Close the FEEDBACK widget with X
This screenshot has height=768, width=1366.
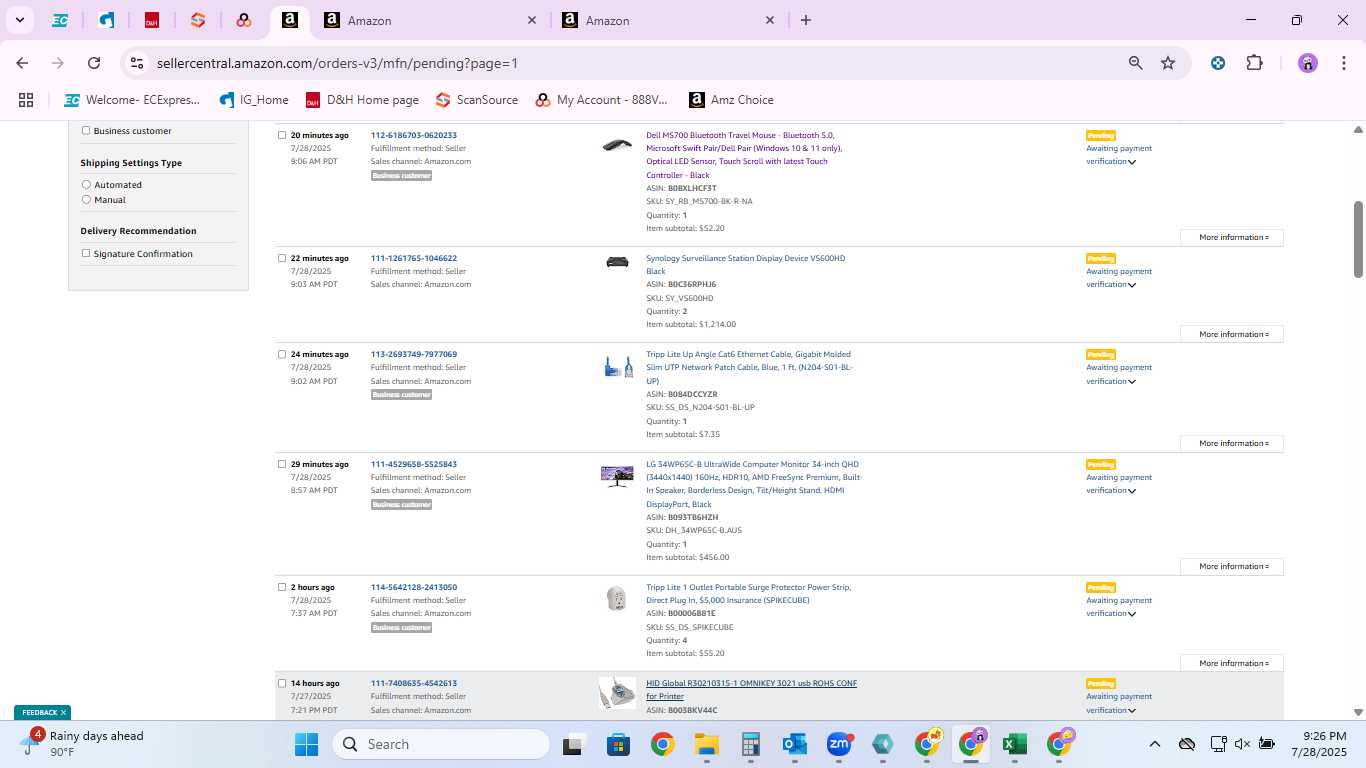(x=63, y=712)
